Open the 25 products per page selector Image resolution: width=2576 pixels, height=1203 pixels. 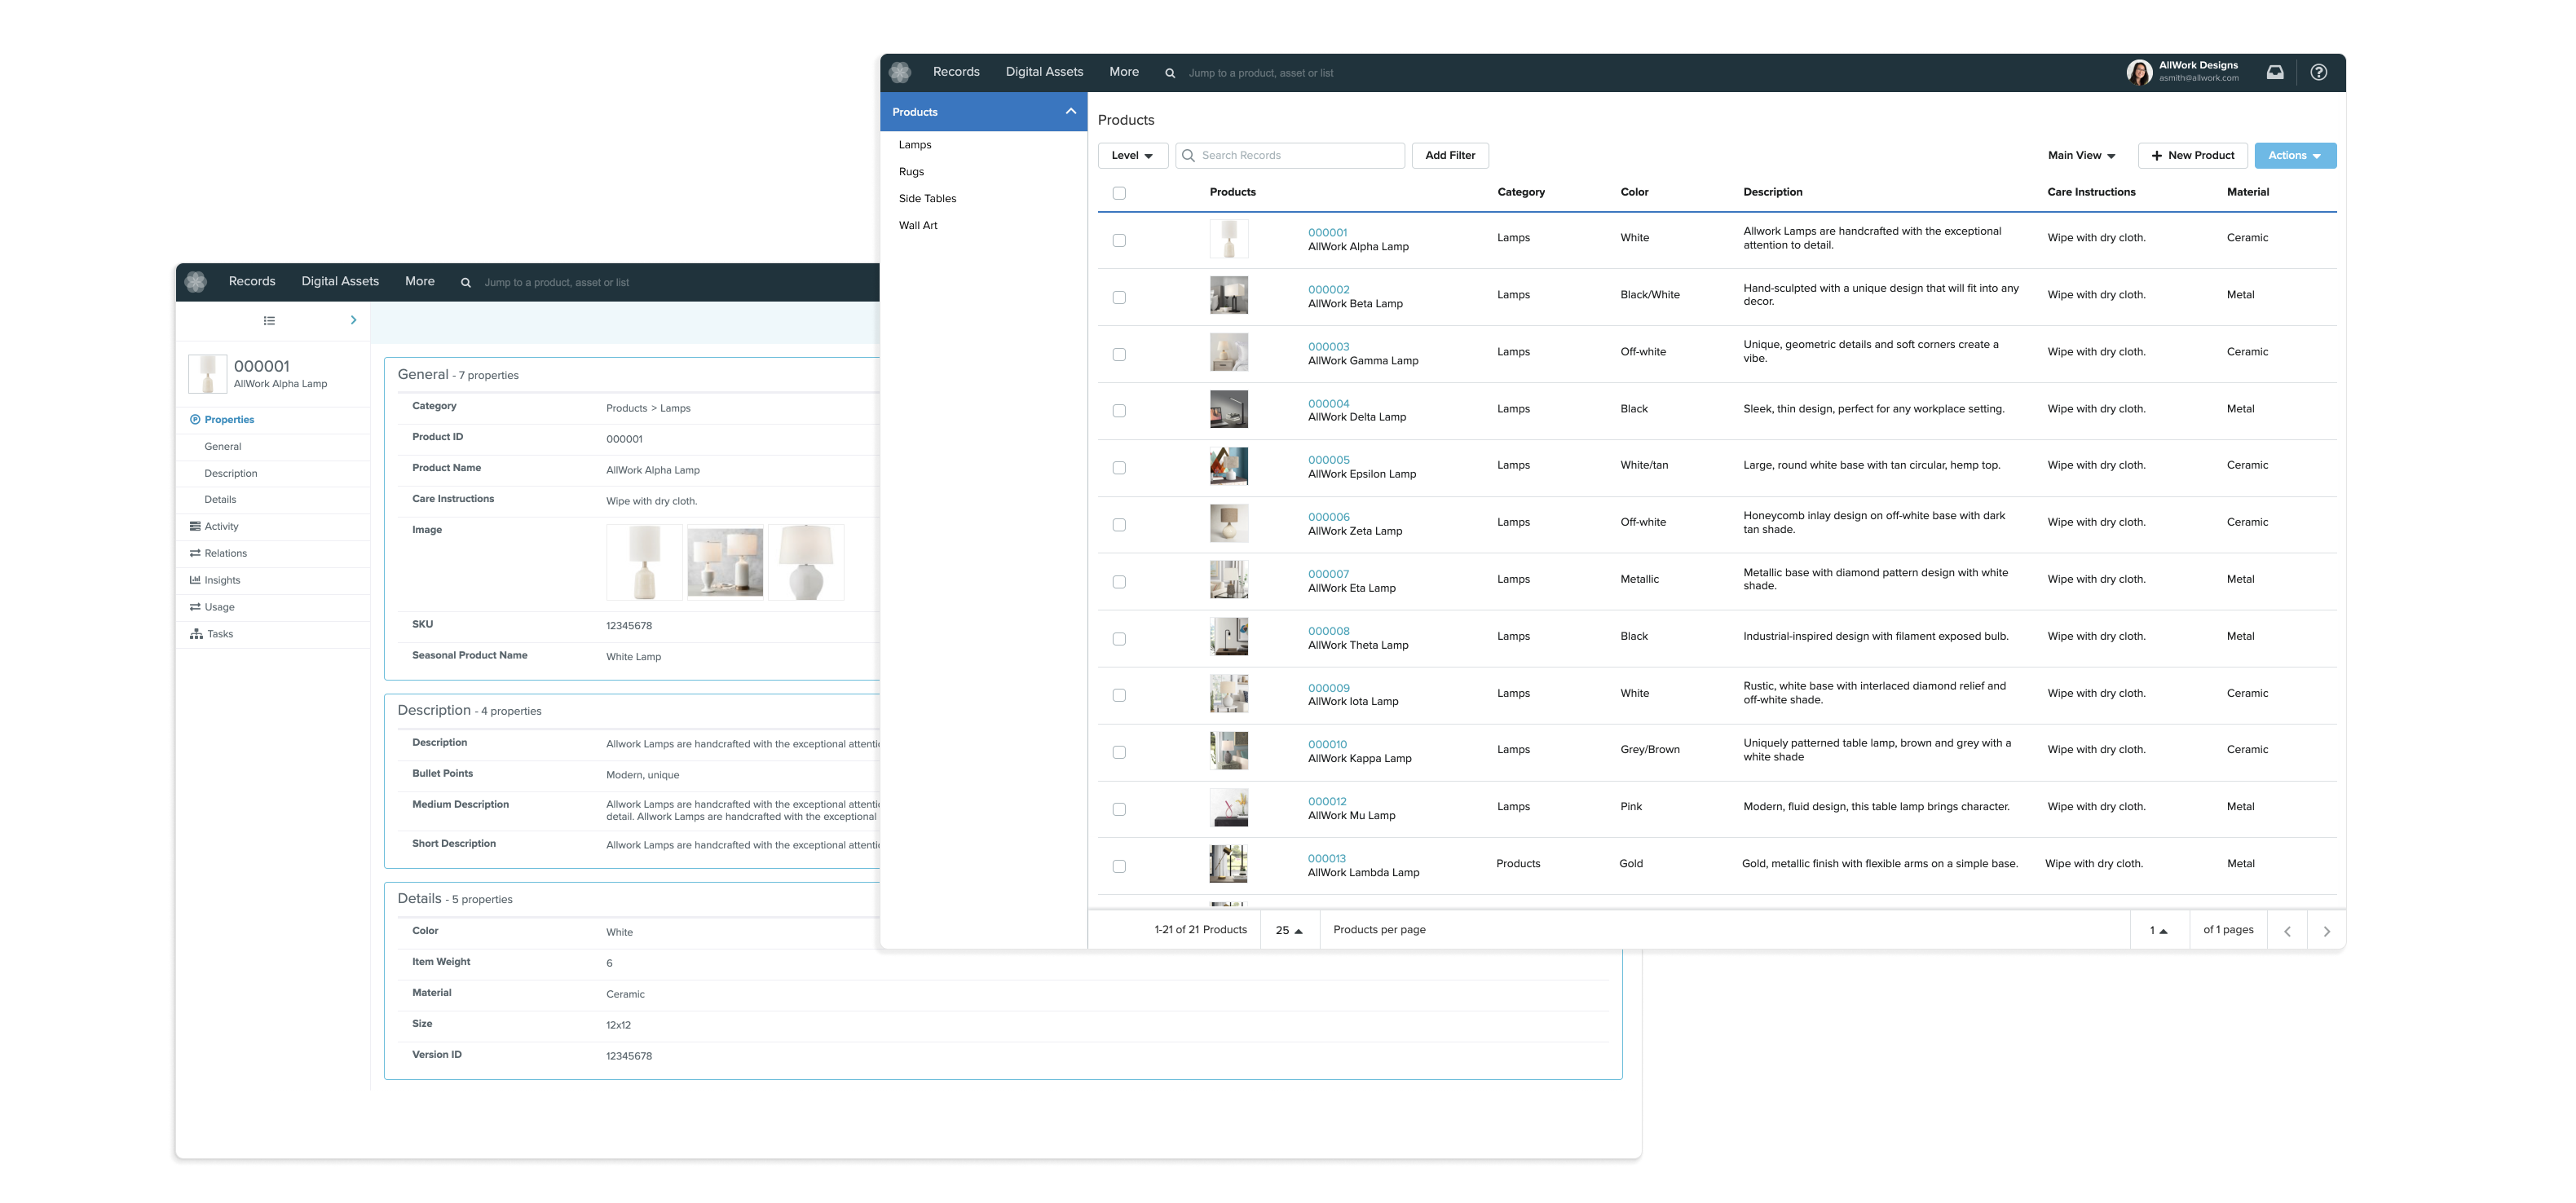[x=1288, y=931]
